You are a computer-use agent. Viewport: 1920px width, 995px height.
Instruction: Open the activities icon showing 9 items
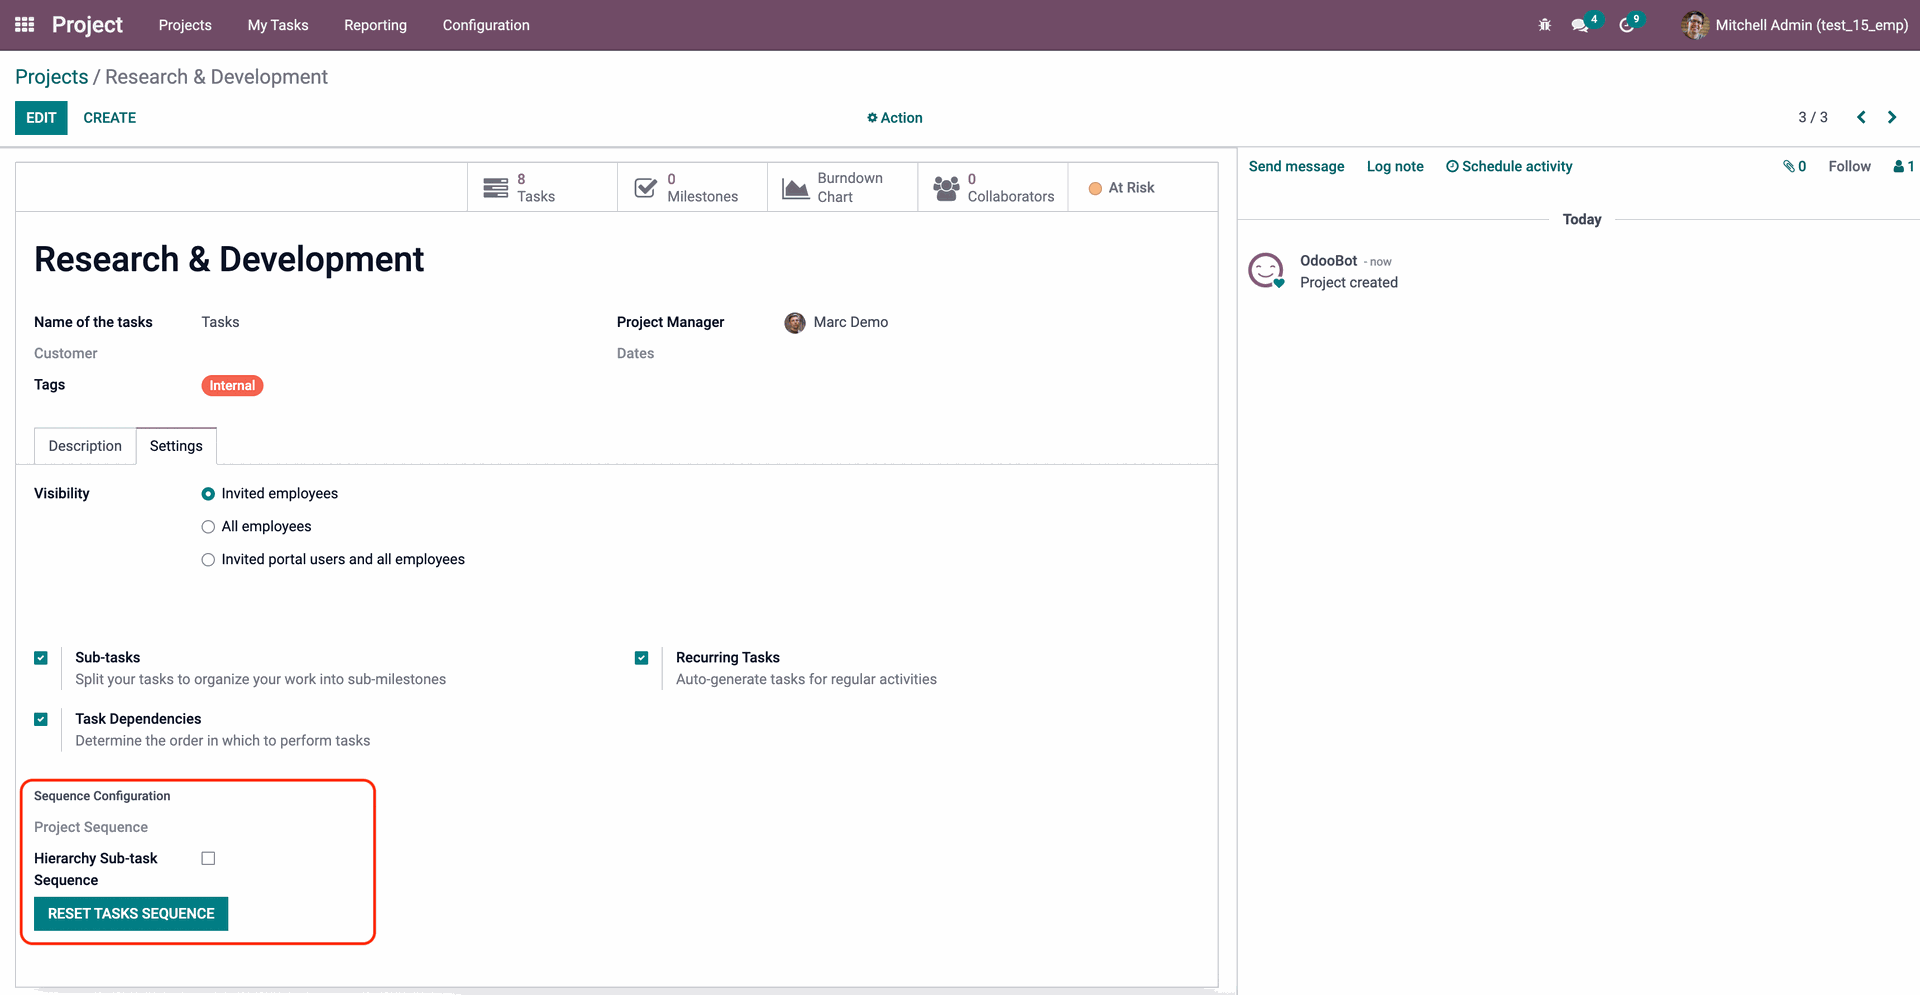[x=1625, y=25]
